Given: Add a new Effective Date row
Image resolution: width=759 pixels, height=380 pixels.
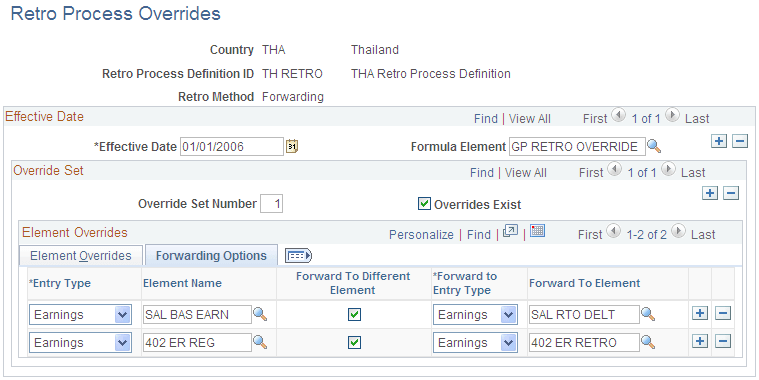Looking at the screenshot, I should click(x=719, y=141).
